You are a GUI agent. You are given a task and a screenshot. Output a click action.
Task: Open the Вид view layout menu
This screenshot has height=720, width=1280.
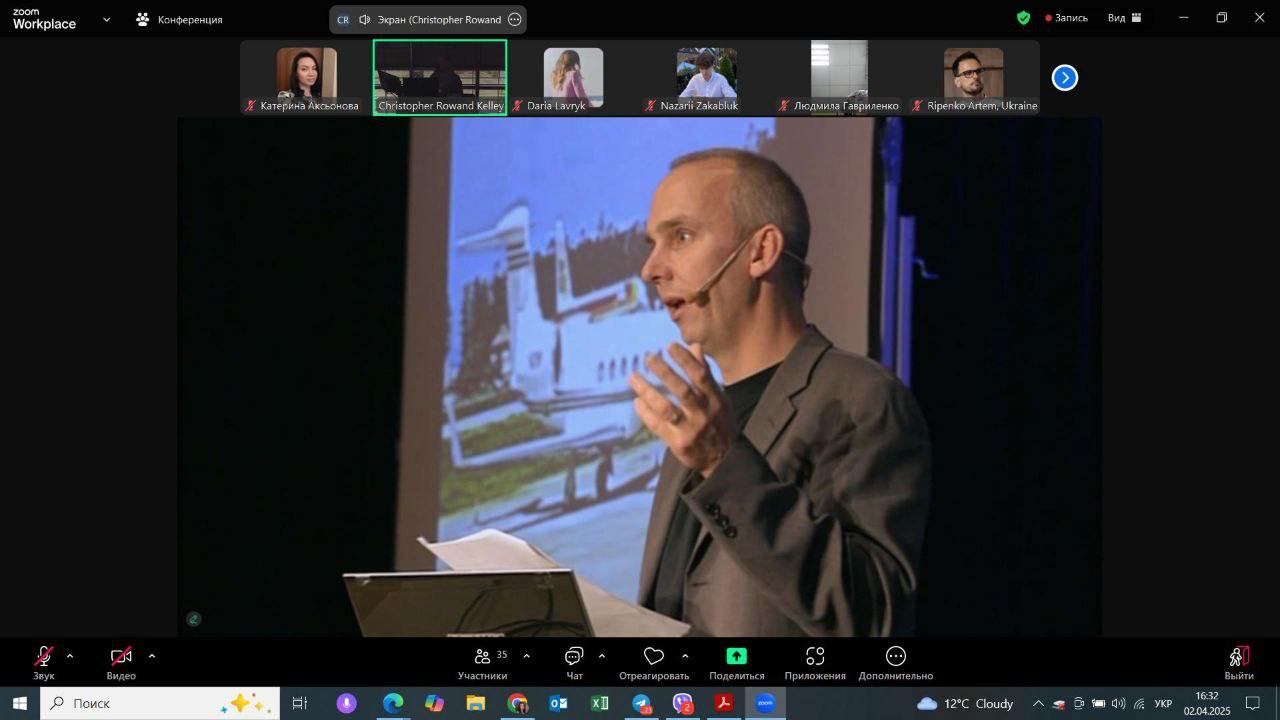(x=1125, y=18)
